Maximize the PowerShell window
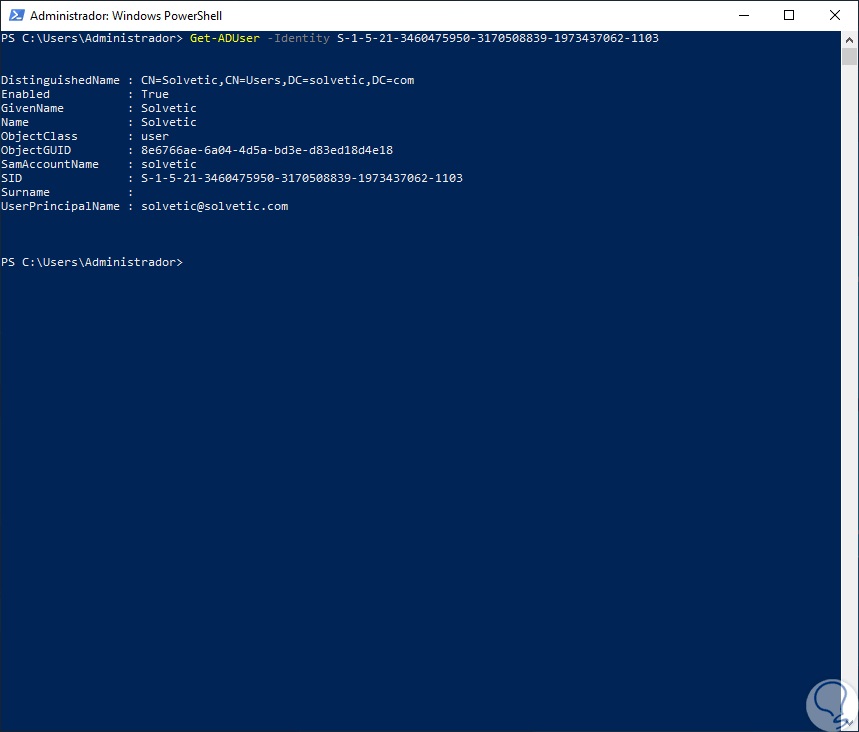Screen dimensions: 859x732 [789, 15]
